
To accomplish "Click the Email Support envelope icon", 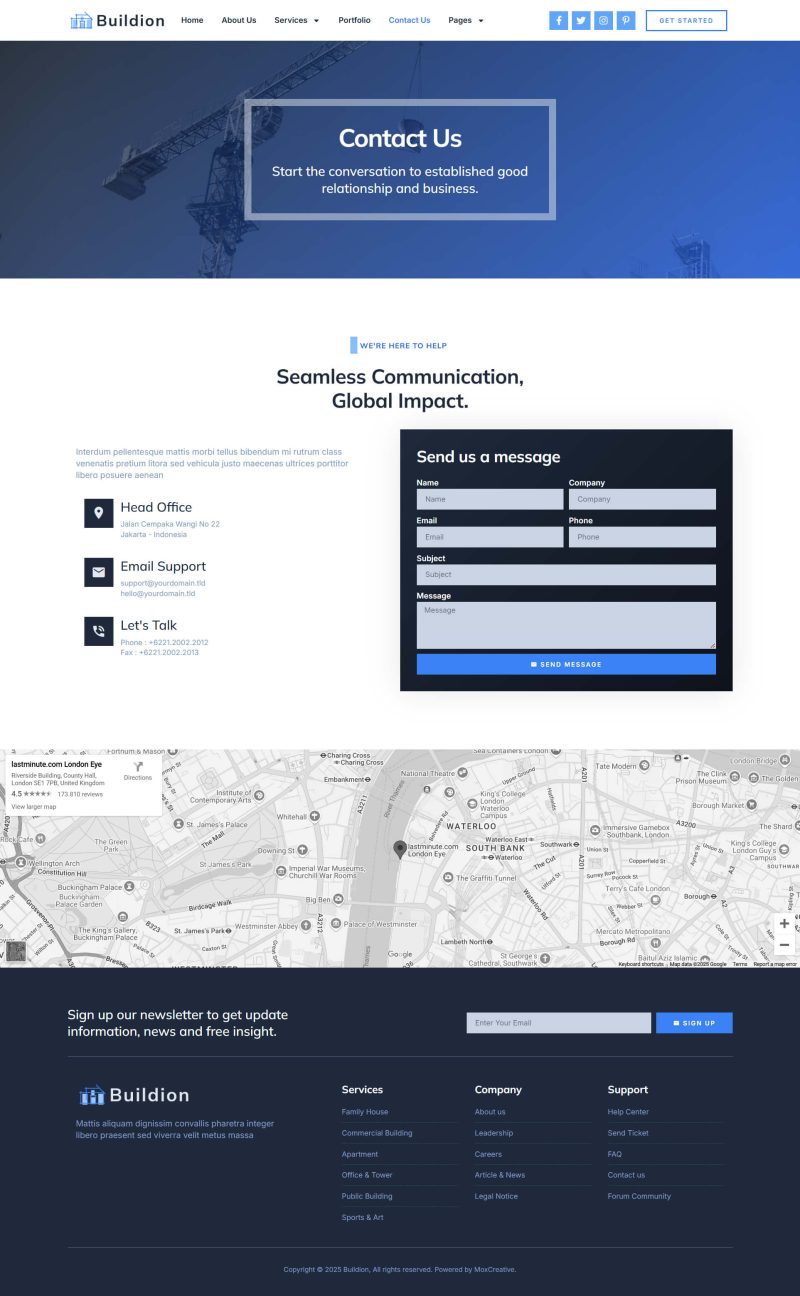I will pos(98,572).
